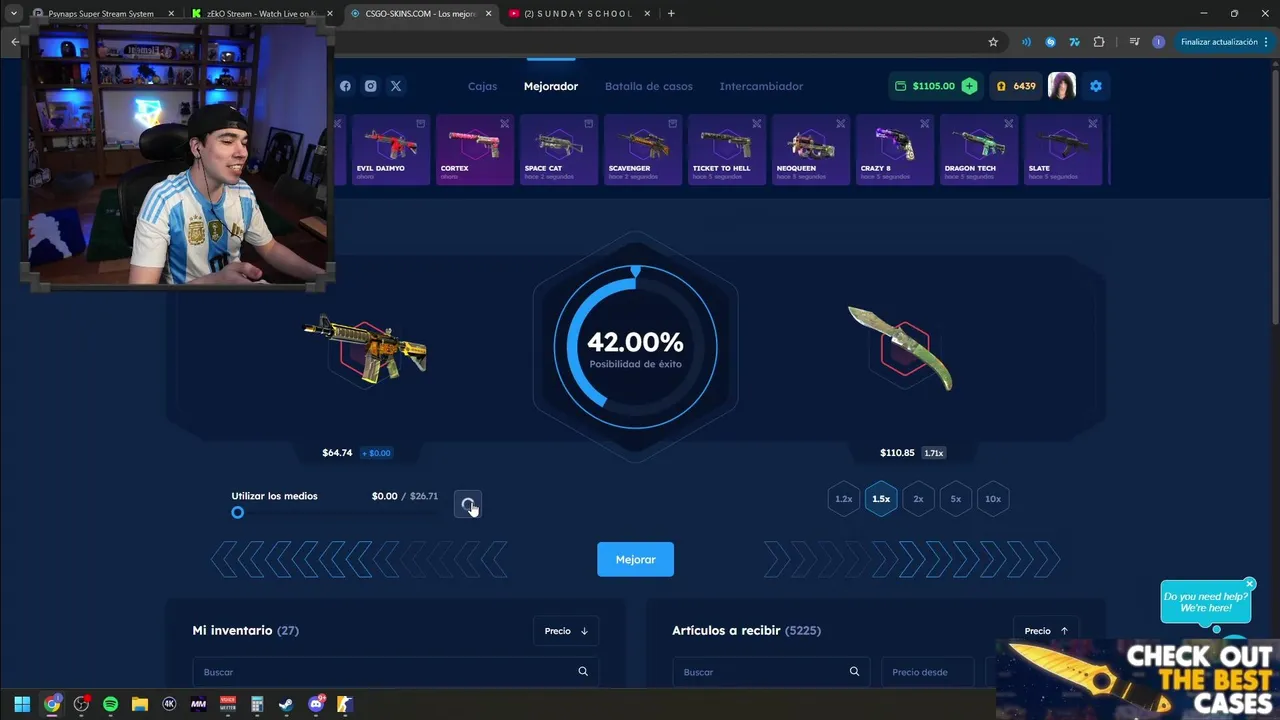Select the green knife target item image
1280x720 pixels.
[x=901, y=347]
